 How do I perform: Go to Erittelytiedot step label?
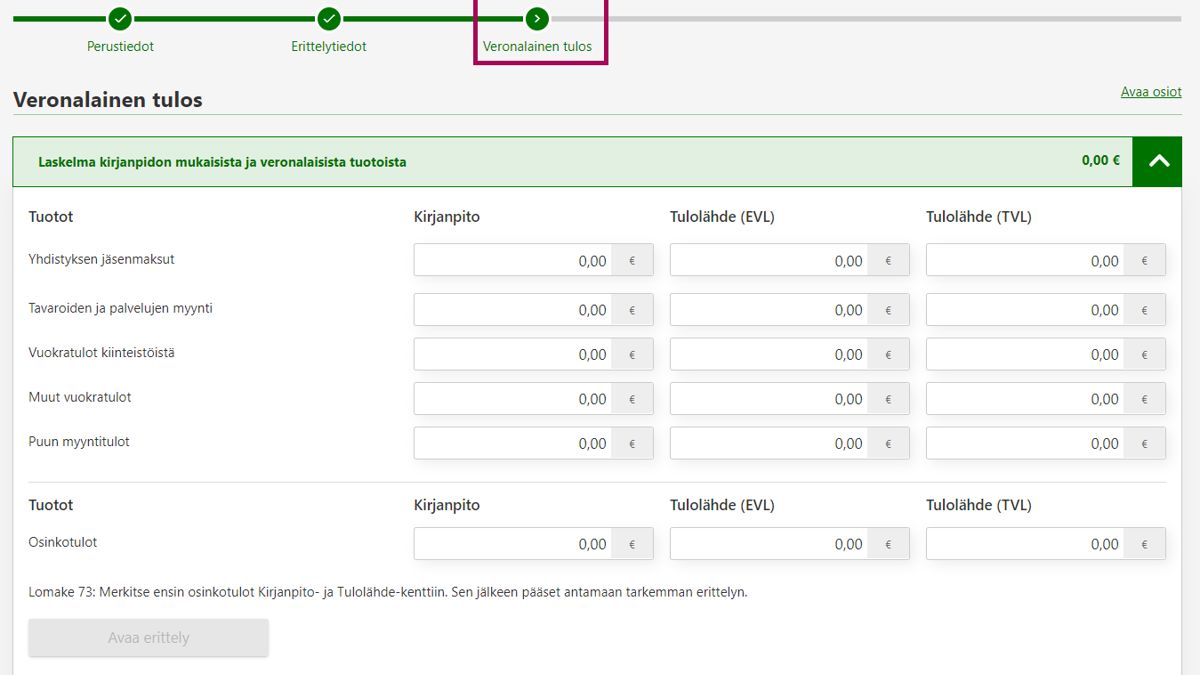329,46
